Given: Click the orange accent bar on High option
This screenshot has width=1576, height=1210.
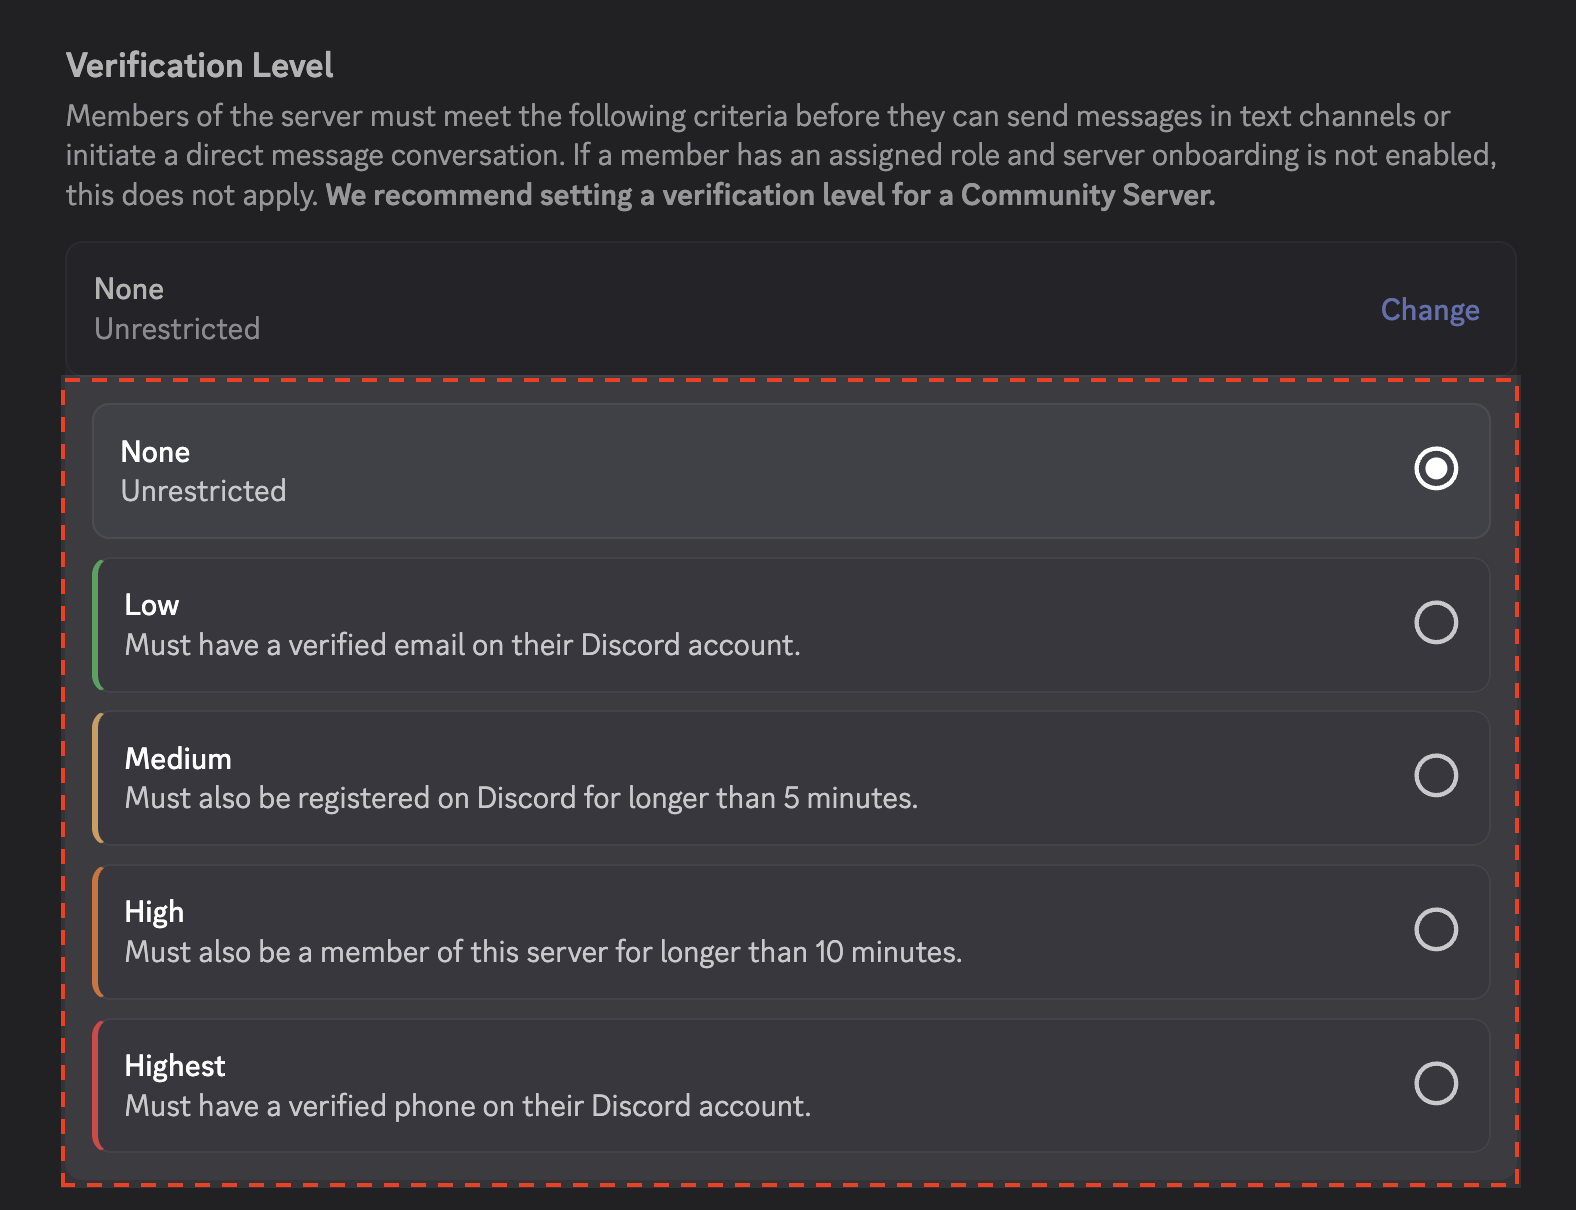Looking at the screenshot, I should 97,932.
